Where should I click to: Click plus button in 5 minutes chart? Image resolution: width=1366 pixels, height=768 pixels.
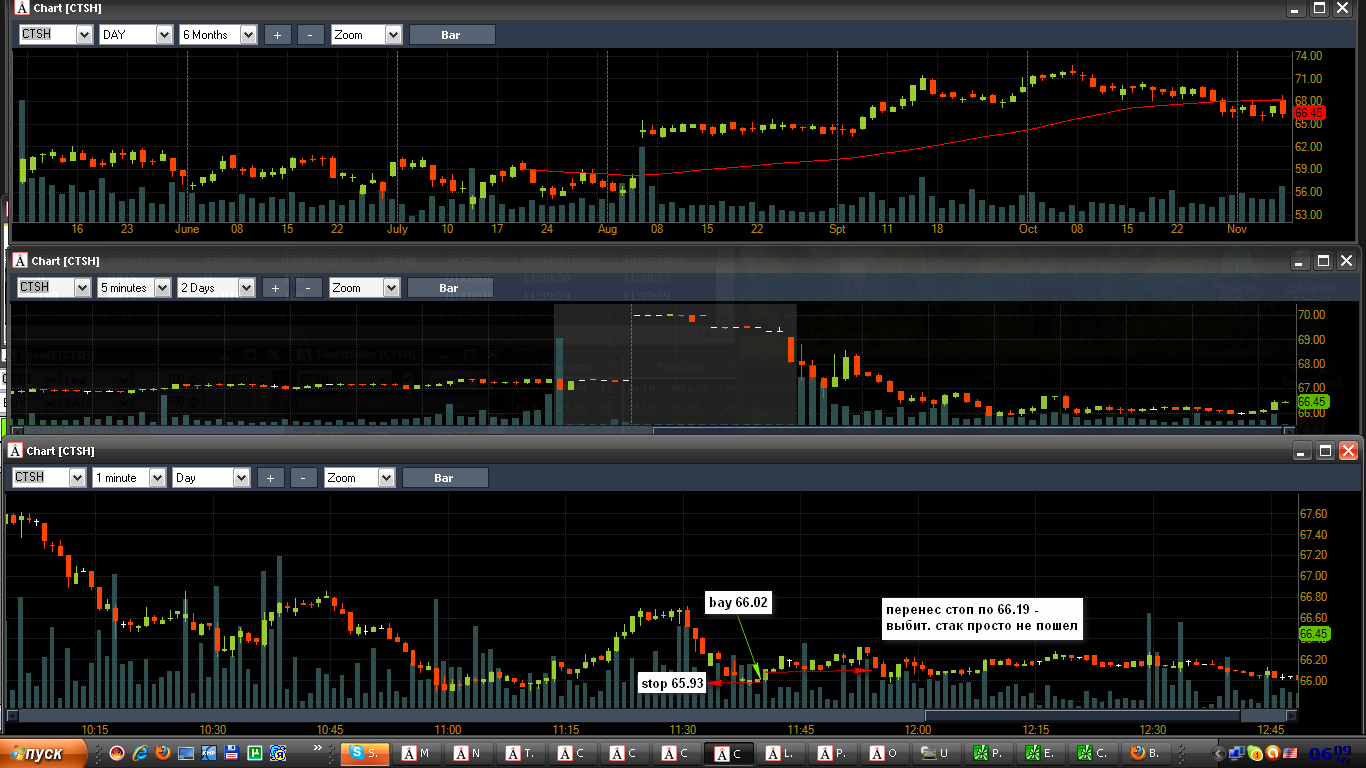(275, 287)
